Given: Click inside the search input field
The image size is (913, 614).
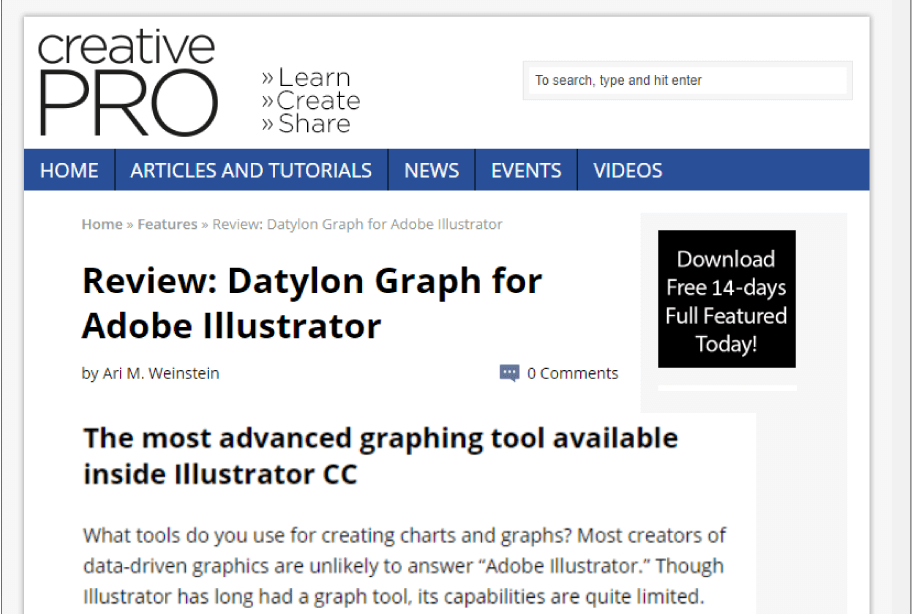Looking at the screenshot, I should [x=687, y=80].
